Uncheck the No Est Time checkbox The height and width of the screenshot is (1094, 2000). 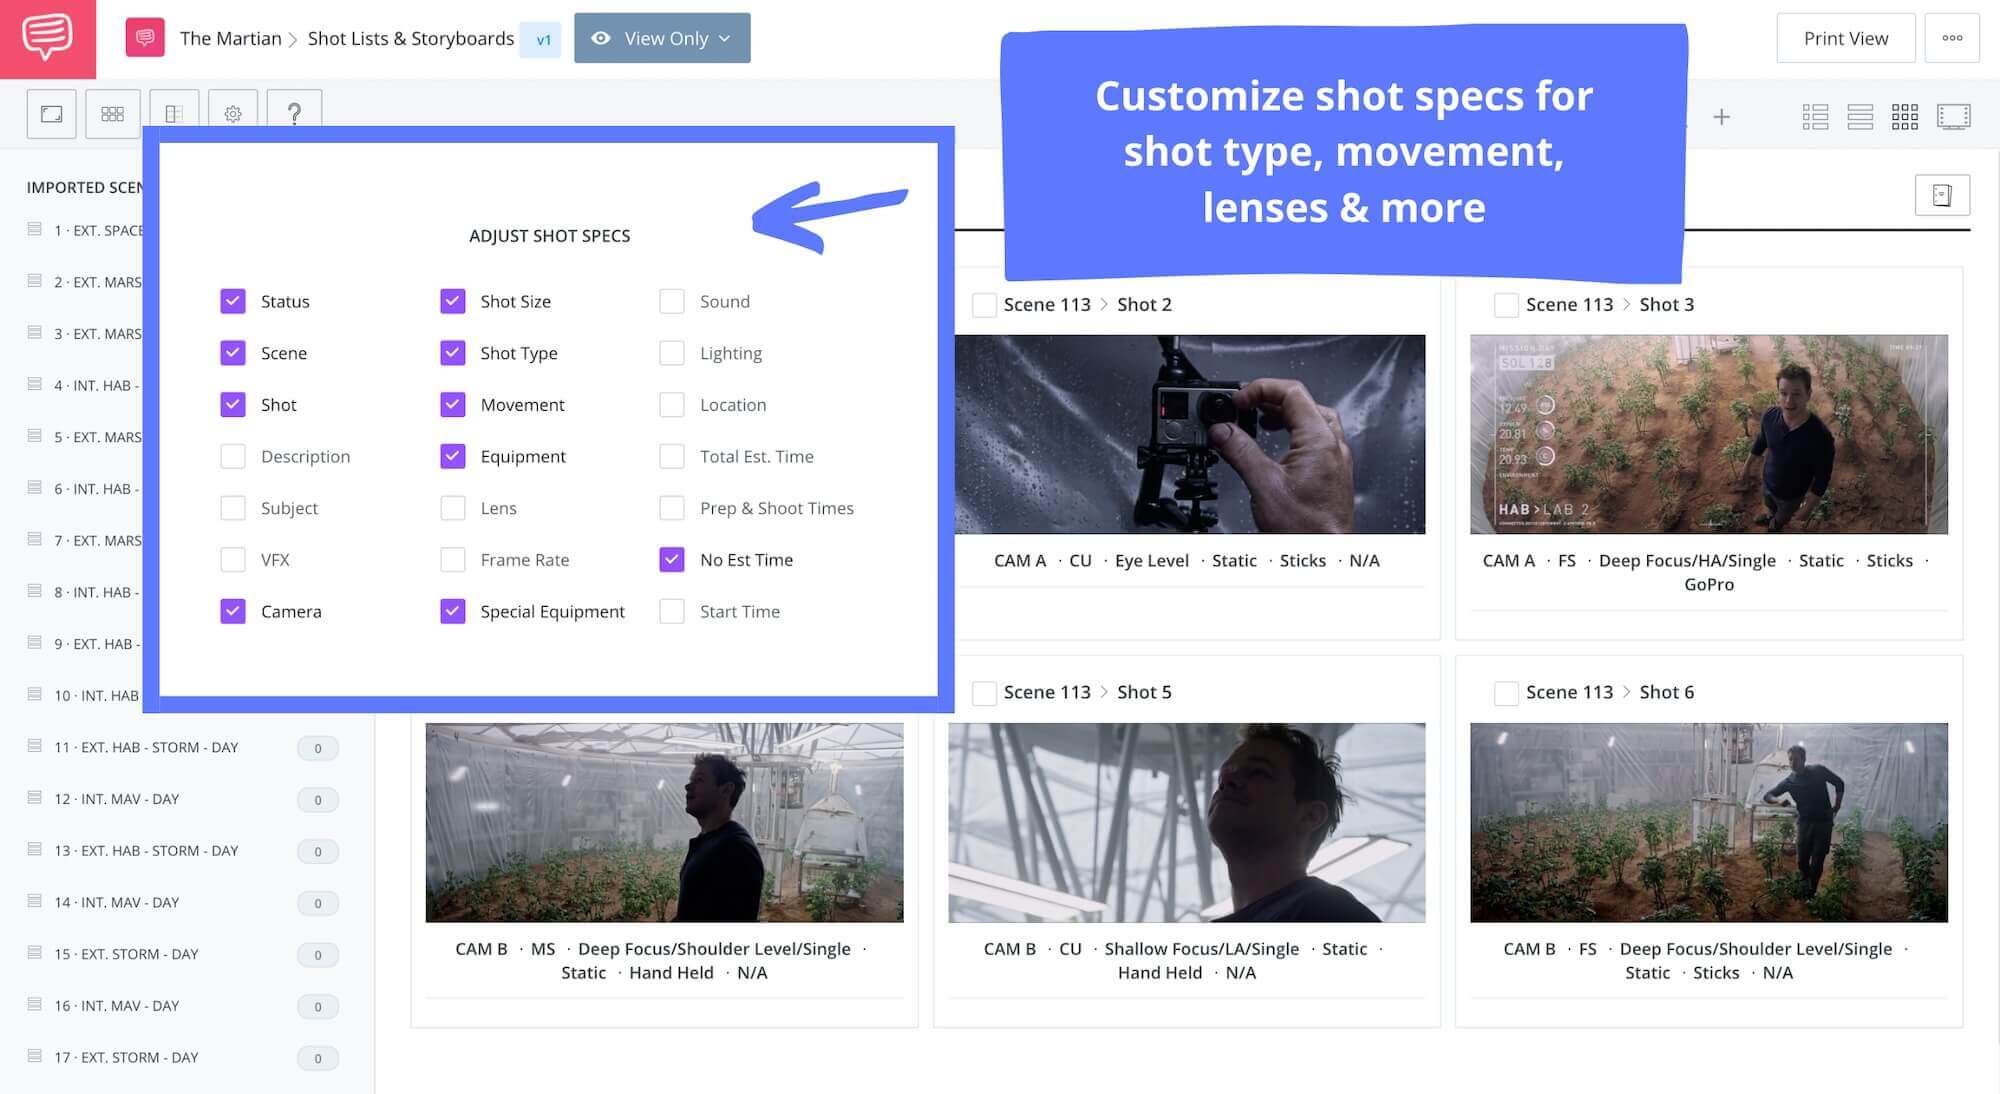(x=672, y=560)
